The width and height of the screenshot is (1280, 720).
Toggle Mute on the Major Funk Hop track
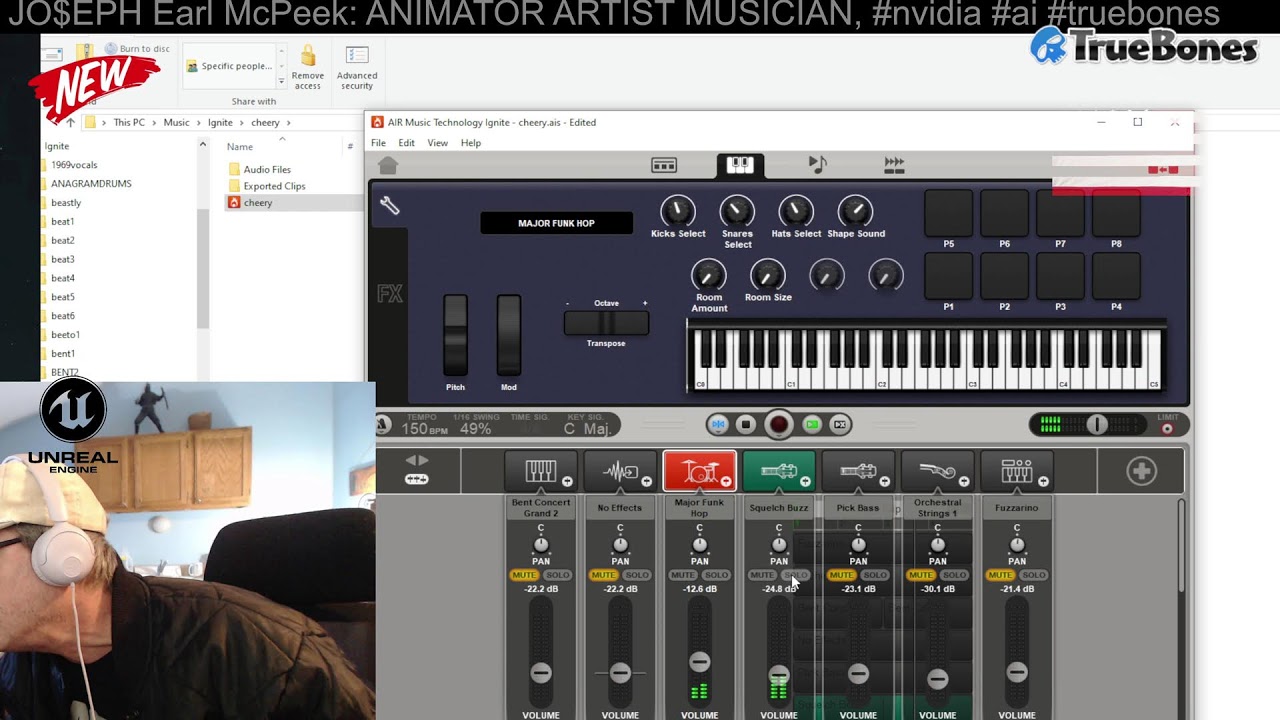(x=683, y=575)
